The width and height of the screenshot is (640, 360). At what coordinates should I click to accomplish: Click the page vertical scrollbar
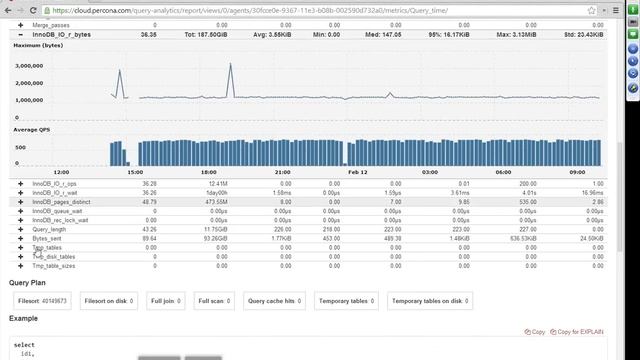[620, 196]
